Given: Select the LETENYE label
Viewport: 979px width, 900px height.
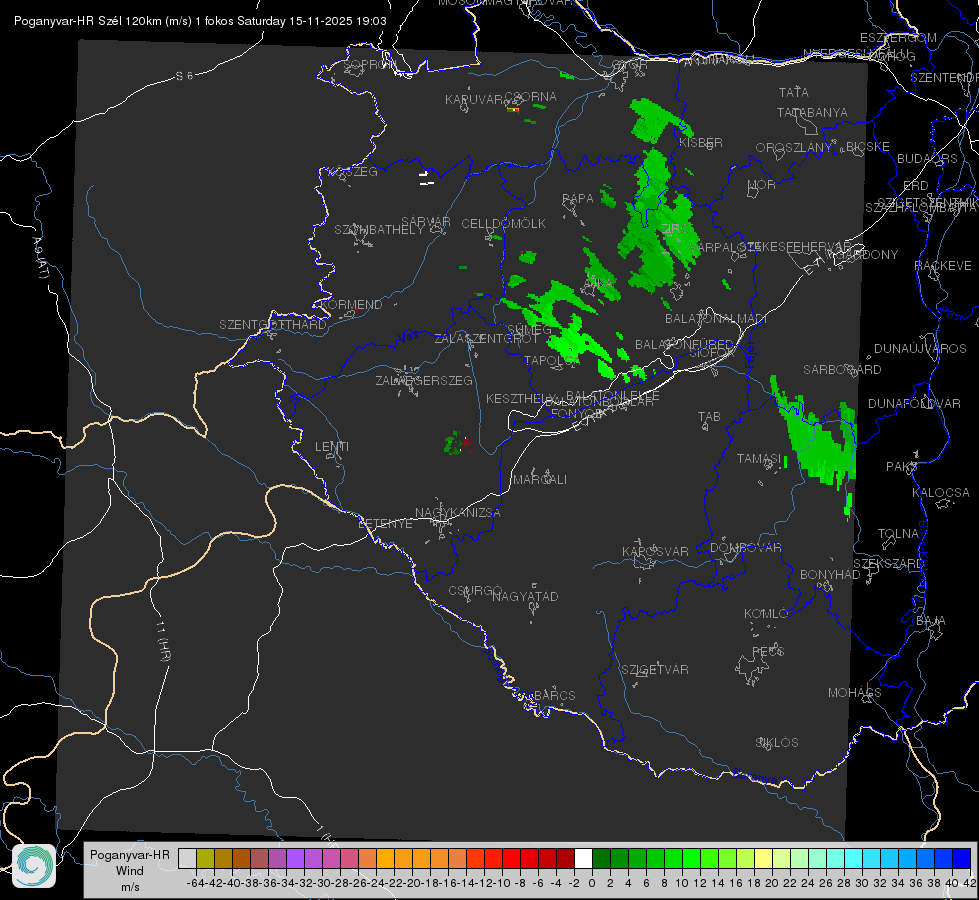Looking at the screenshot, I should pyautogui.click(x=385, y=524).
